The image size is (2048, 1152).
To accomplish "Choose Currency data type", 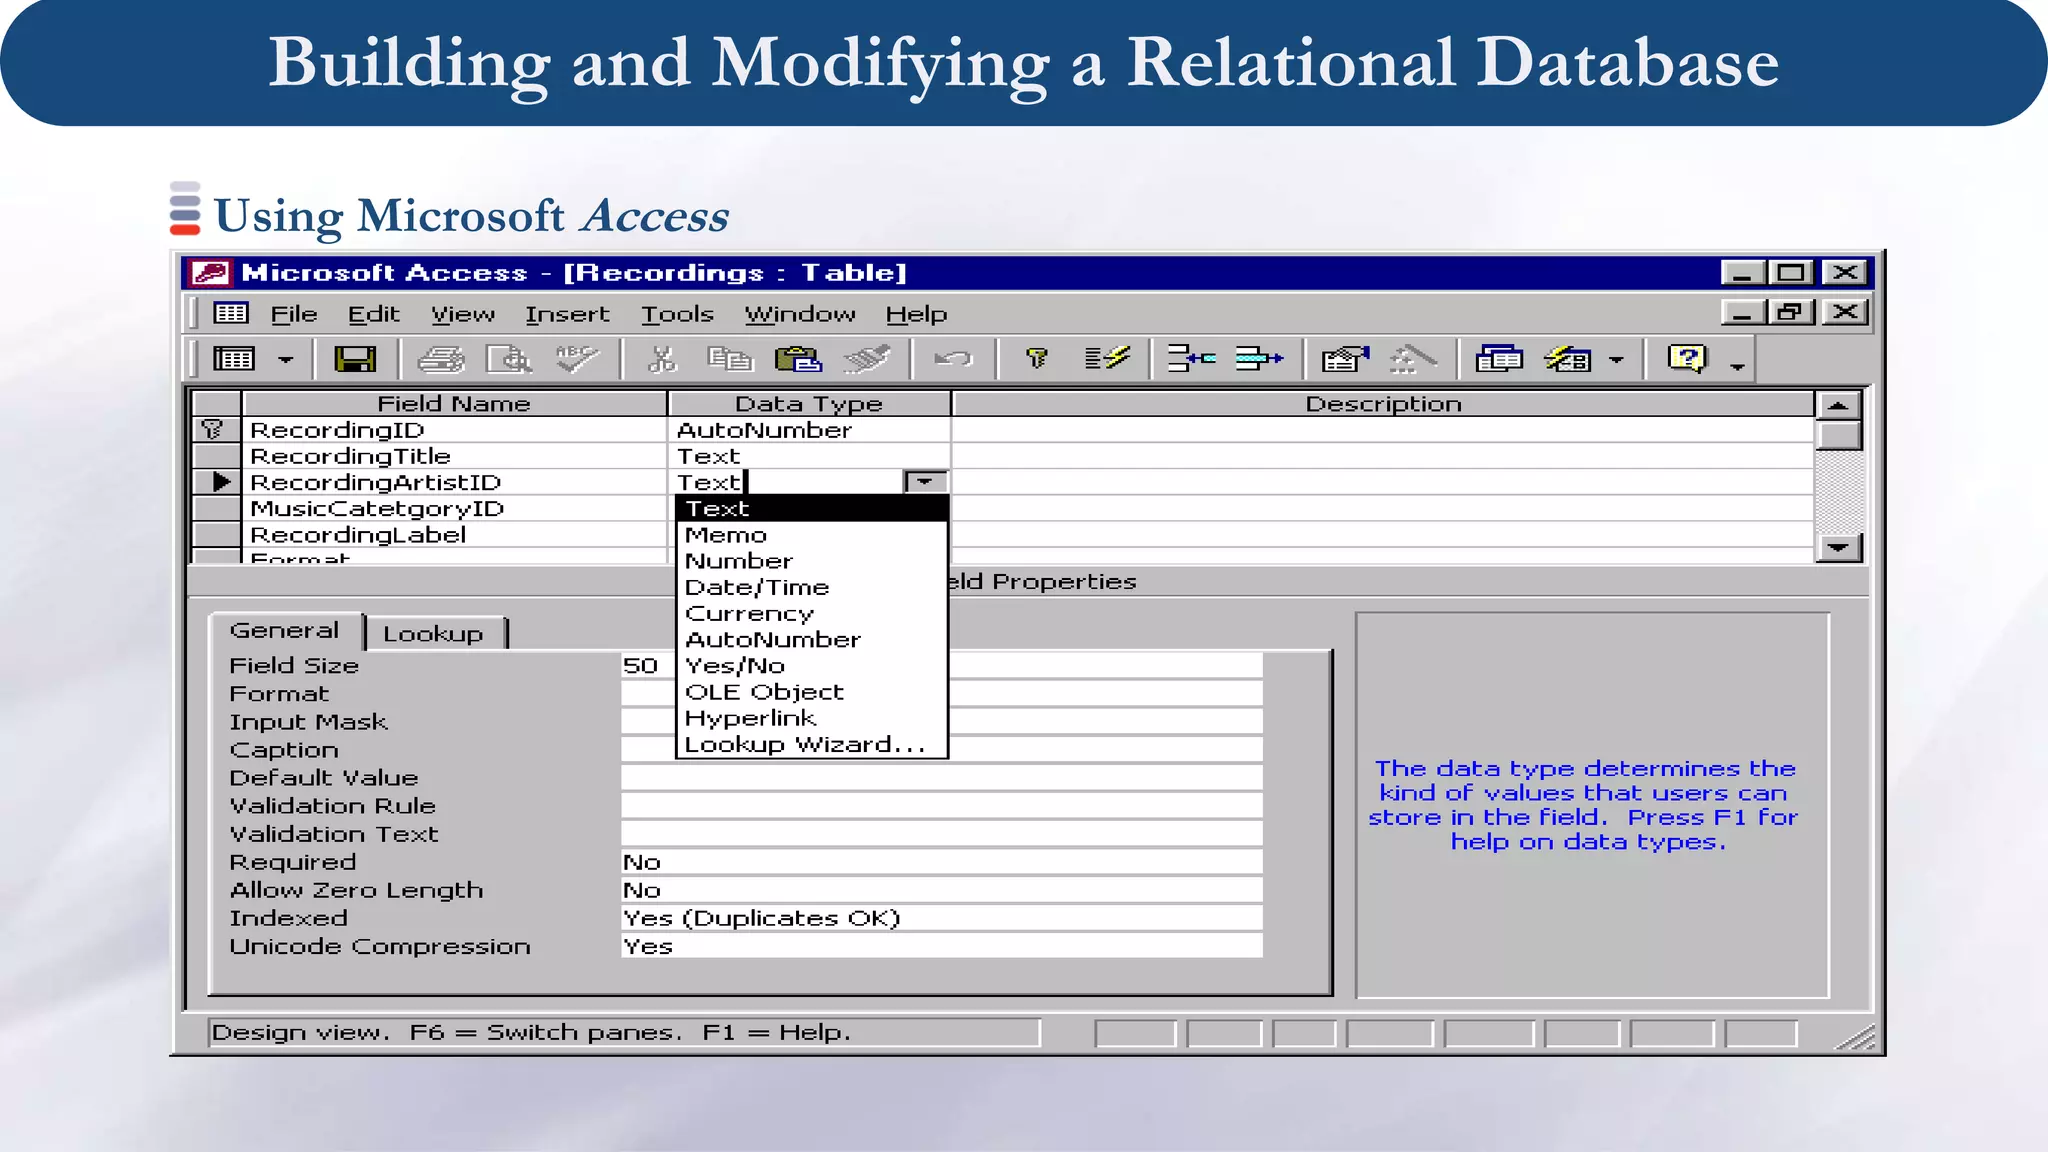I will [x=812, y=613].
